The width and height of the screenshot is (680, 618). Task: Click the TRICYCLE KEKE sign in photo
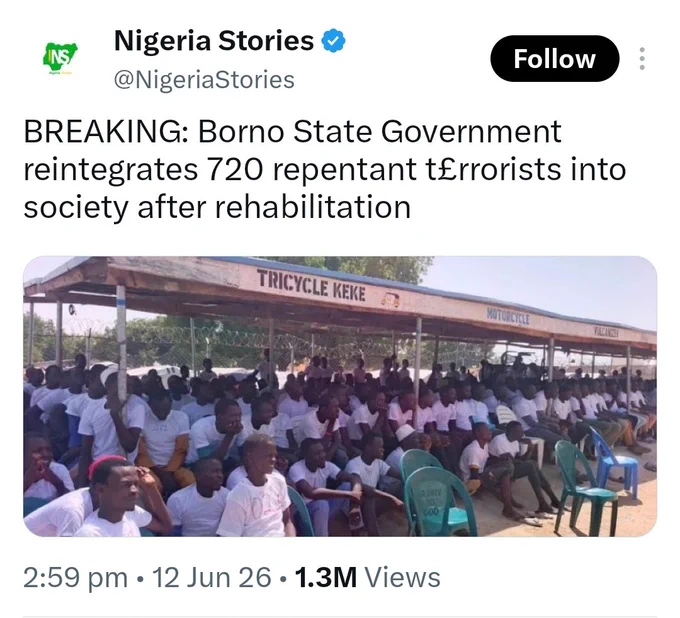[311, 285]
